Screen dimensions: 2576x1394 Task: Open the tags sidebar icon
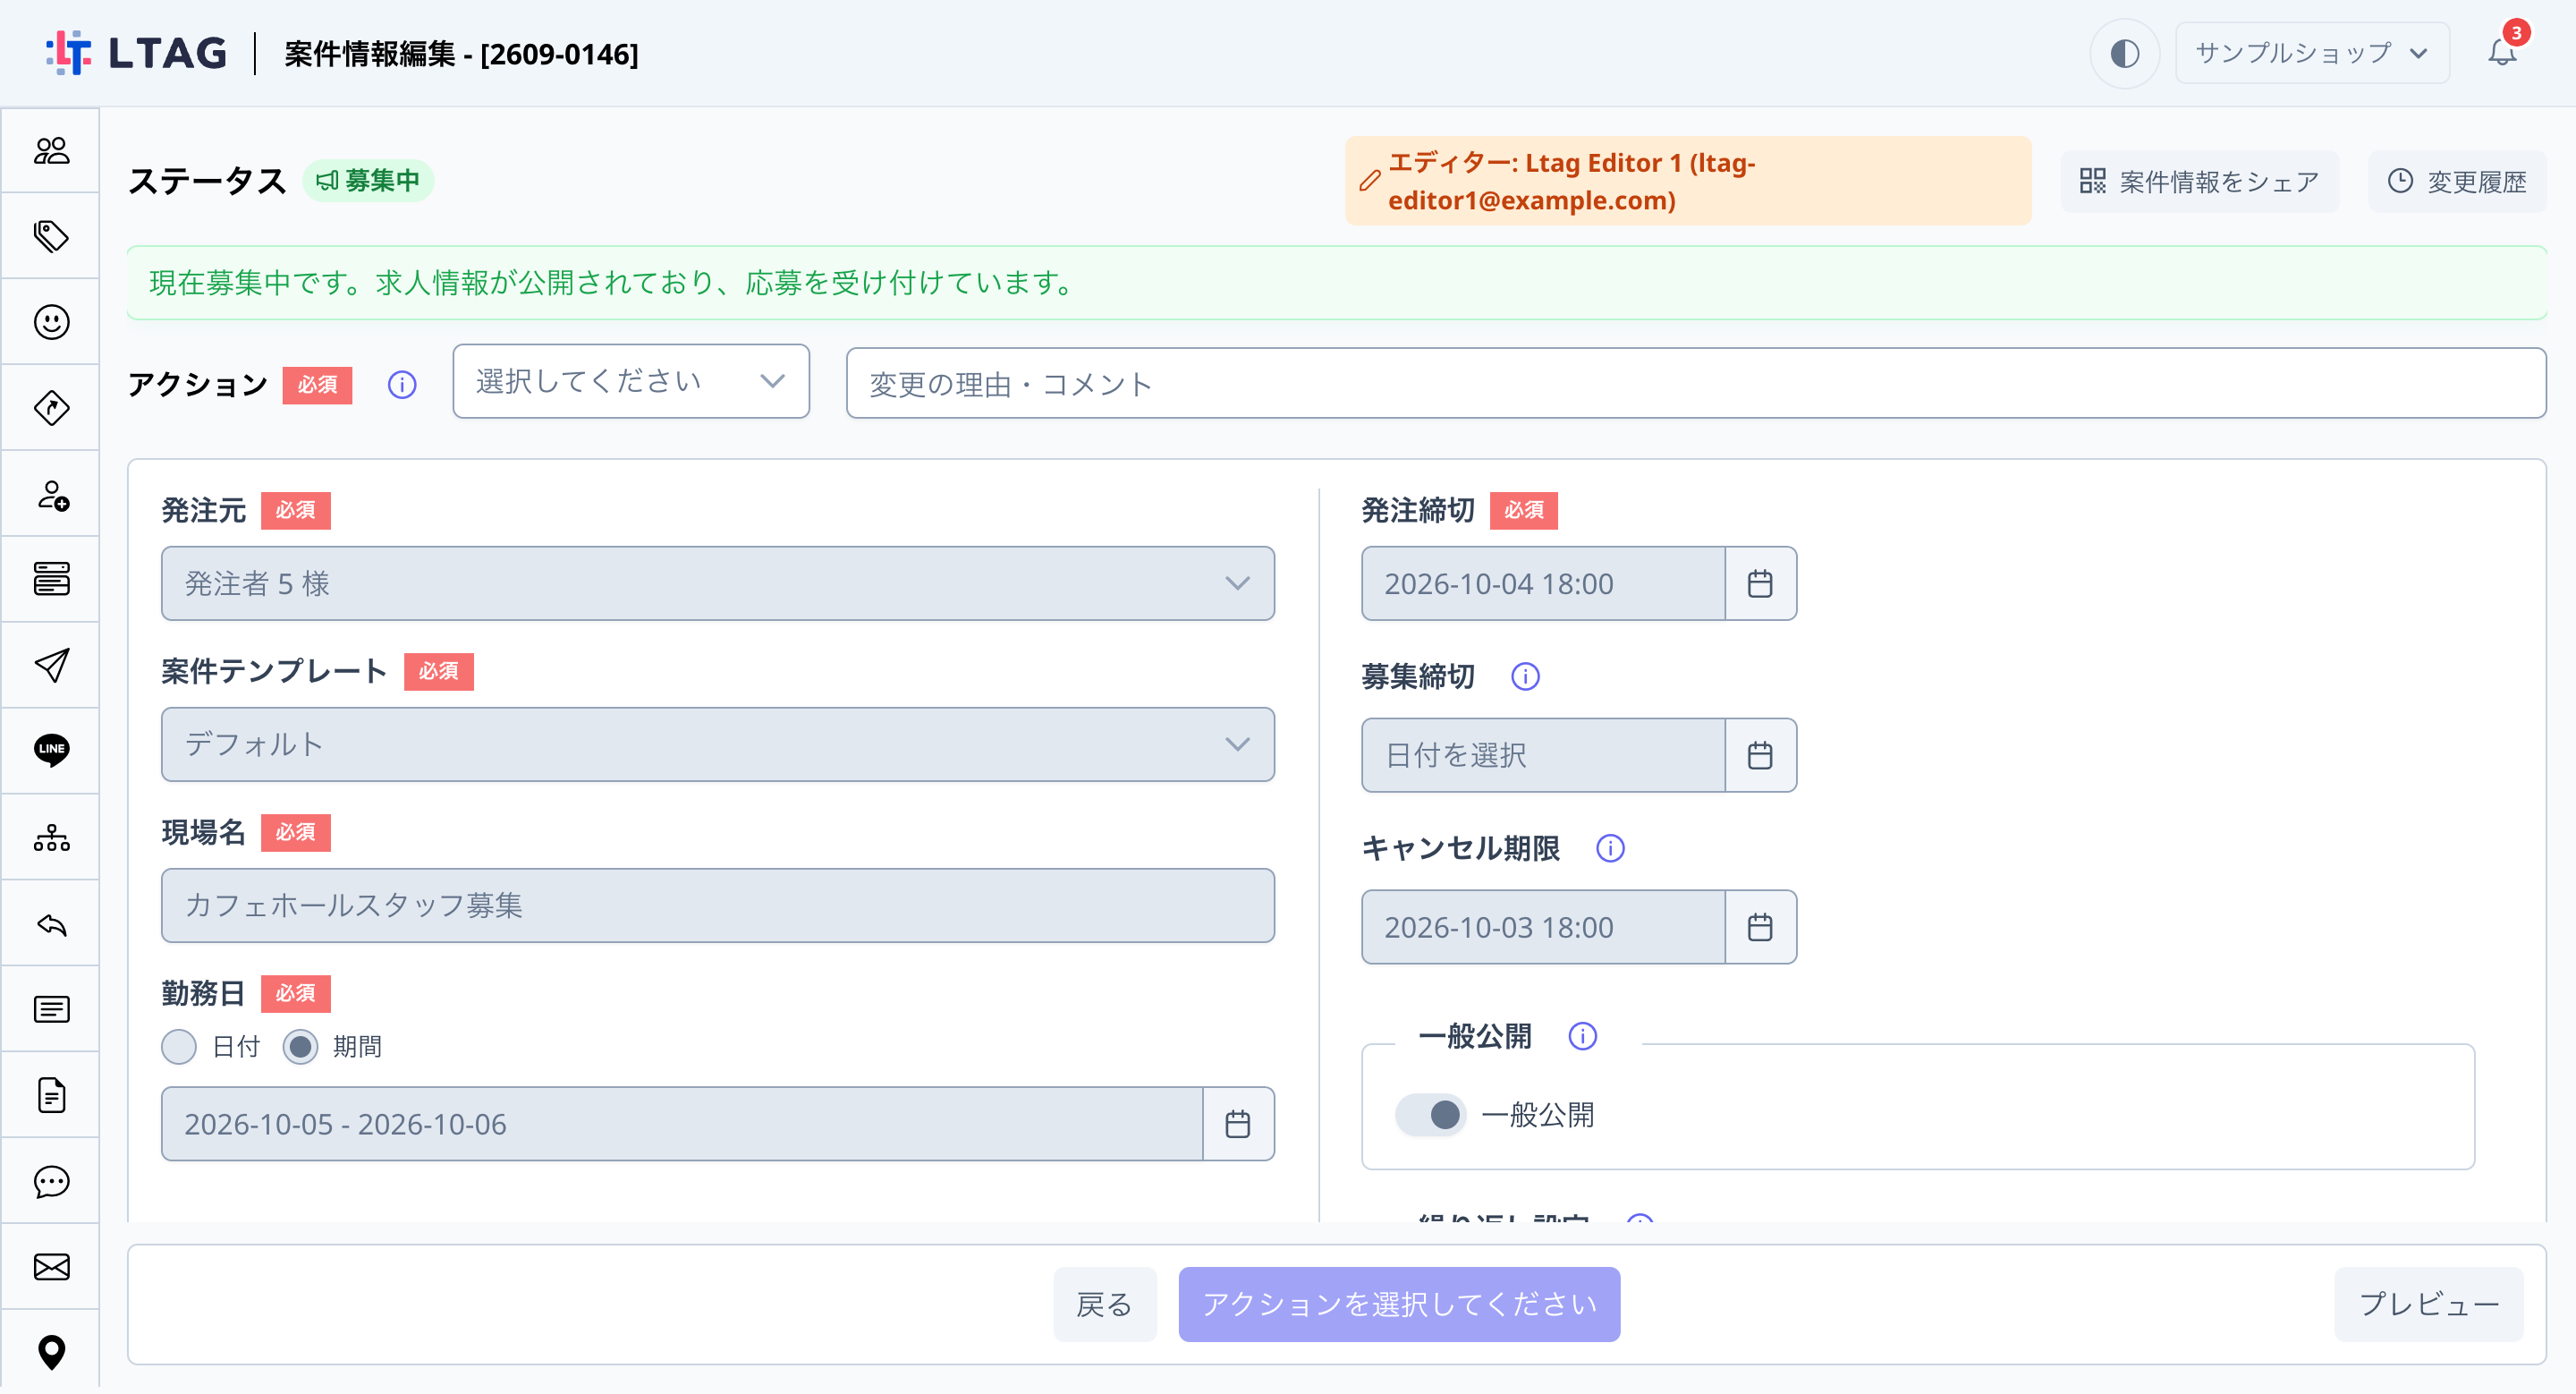tap(51, 237)
